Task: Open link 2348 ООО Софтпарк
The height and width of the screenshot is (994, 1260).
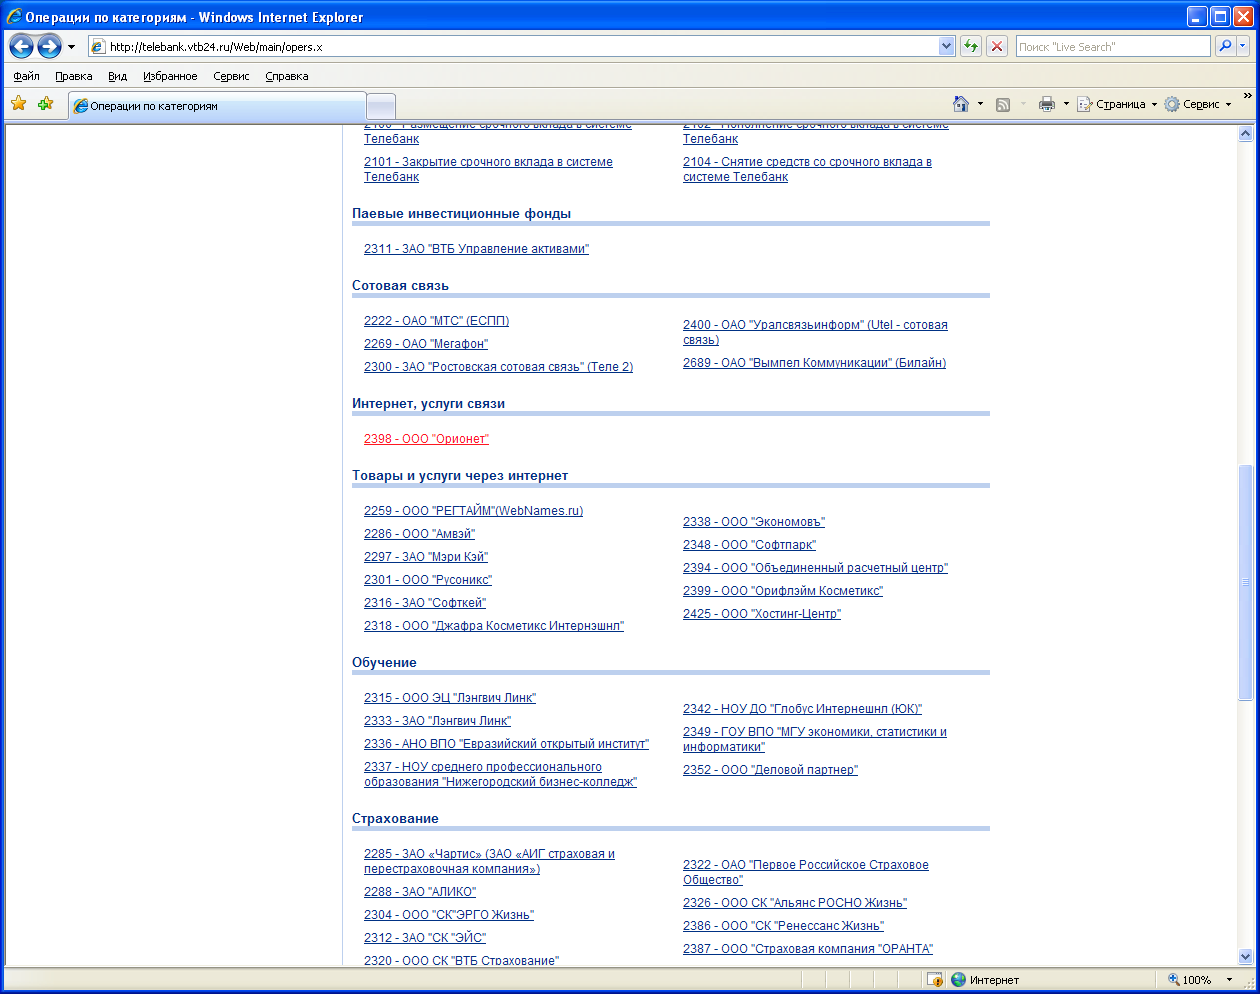Action: 749,545
